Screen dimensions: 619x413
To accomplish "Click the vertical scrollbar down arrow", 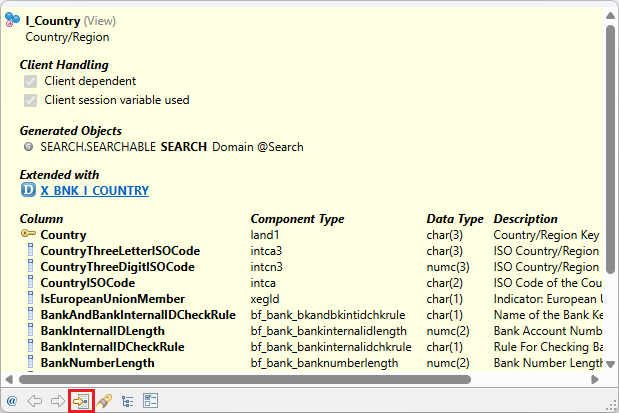I will click(610, 364).
